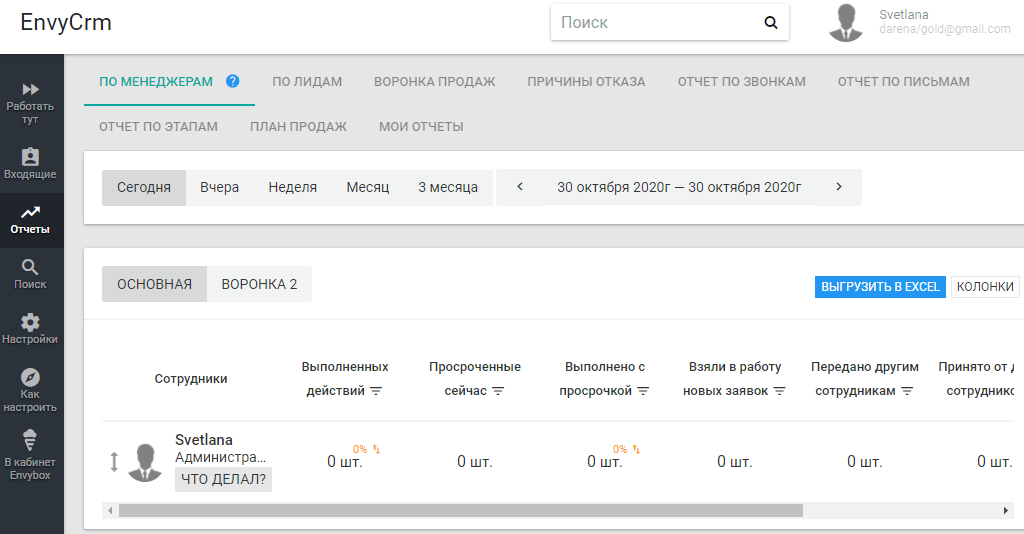Open the 'Входящие' inbox icon
Viewport: 1024px width, 534px height.
31,158
